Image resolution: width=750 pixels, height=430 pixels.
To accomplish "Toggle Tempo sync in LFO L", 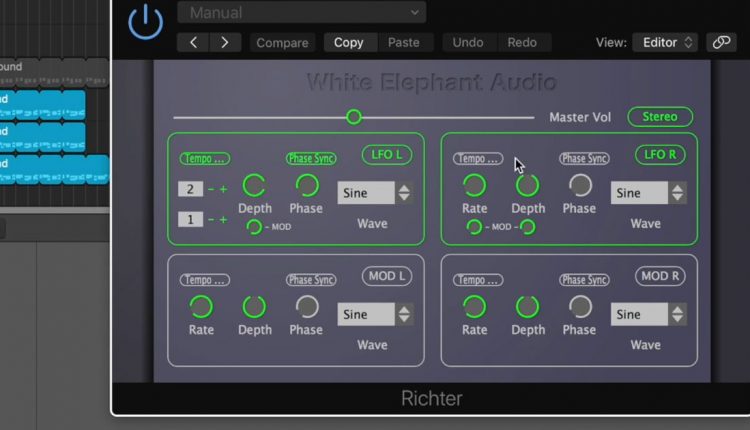I will coord(205,158).
